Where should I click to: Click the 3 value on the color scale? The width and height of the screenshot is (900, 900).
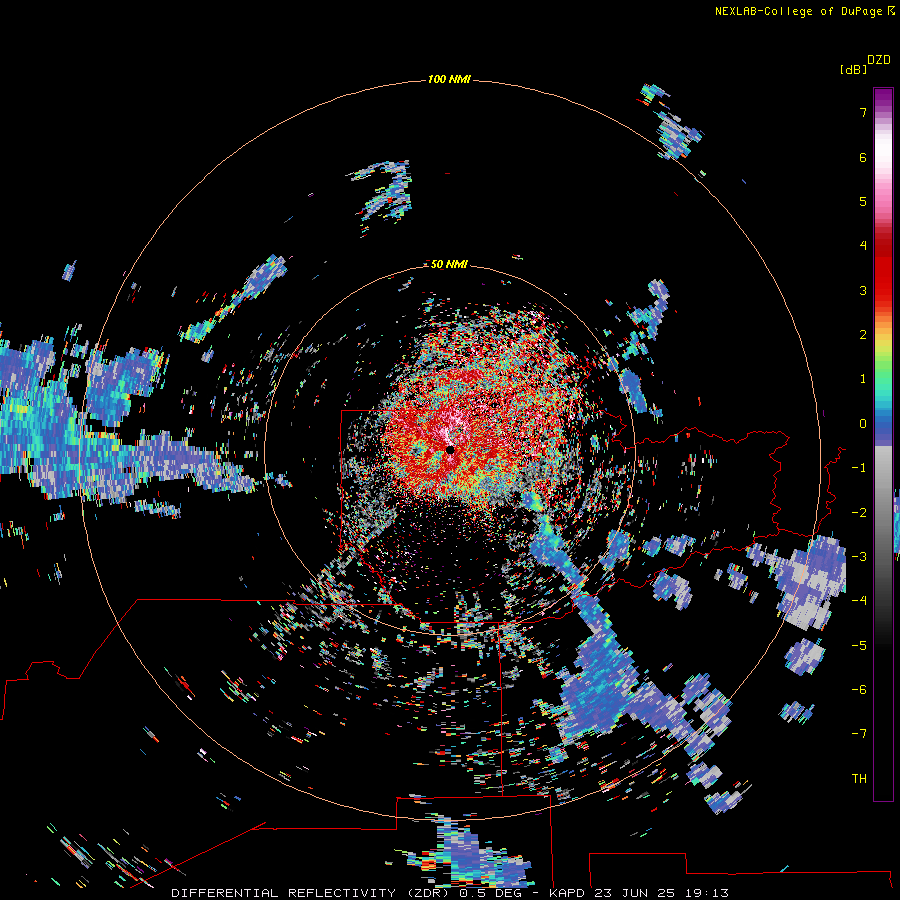(863, 290)
